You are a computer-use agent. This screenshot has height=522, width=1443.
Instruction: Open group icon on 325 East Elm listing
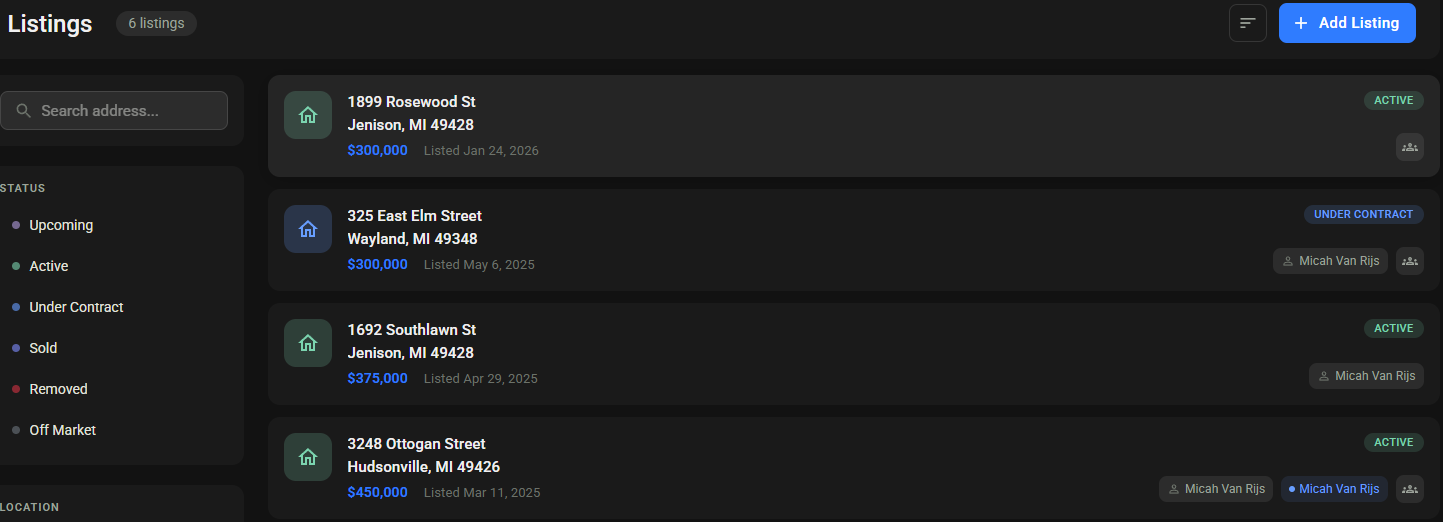(1409, 261)
